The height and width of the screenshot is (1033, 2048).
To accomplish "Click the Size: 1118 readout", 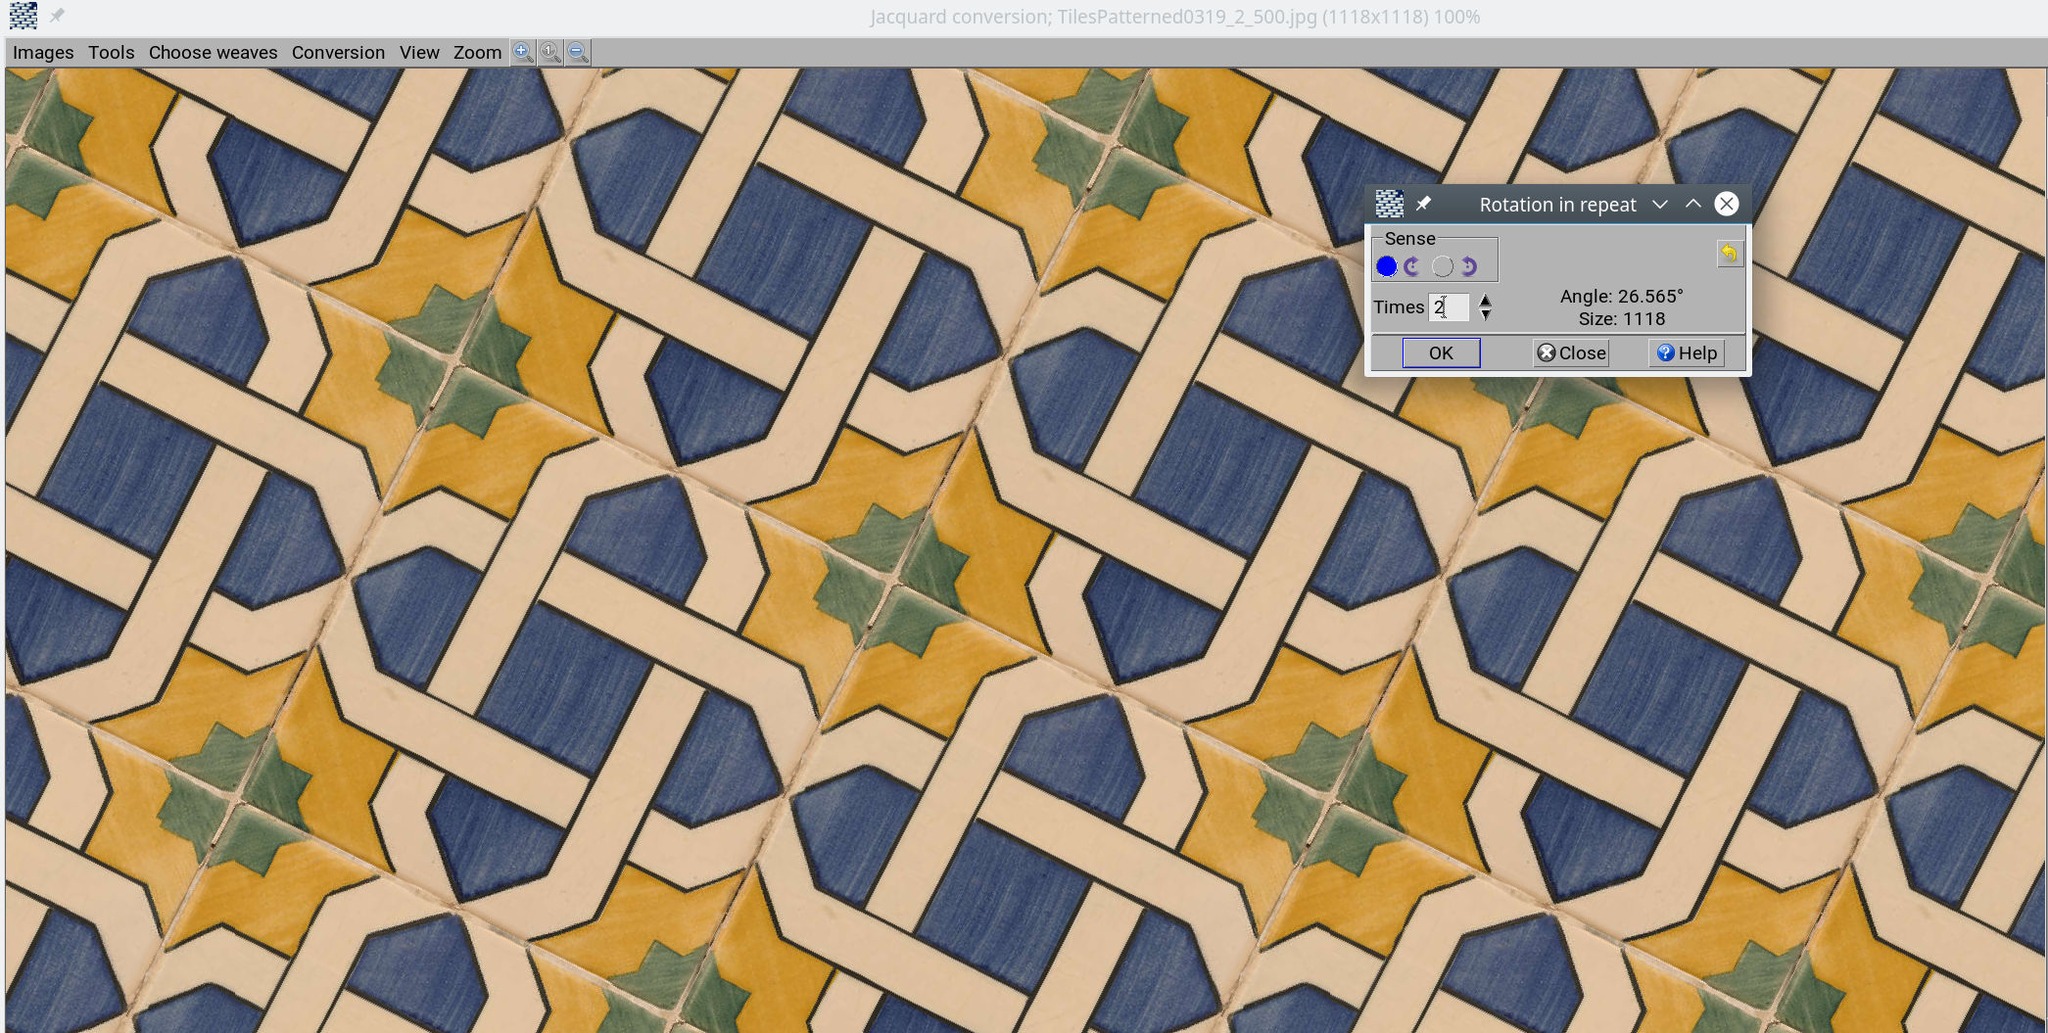I will 1621,319.
